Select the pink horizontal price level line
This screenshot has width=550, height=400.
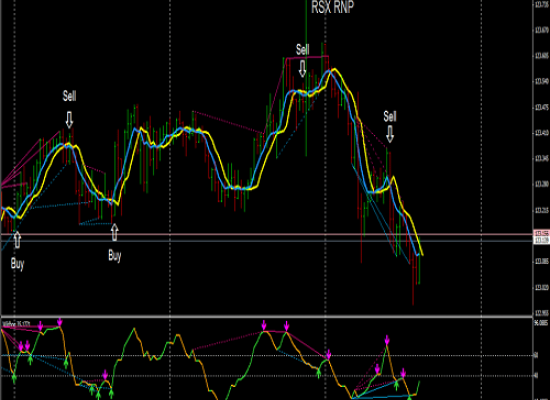(267, 234)
